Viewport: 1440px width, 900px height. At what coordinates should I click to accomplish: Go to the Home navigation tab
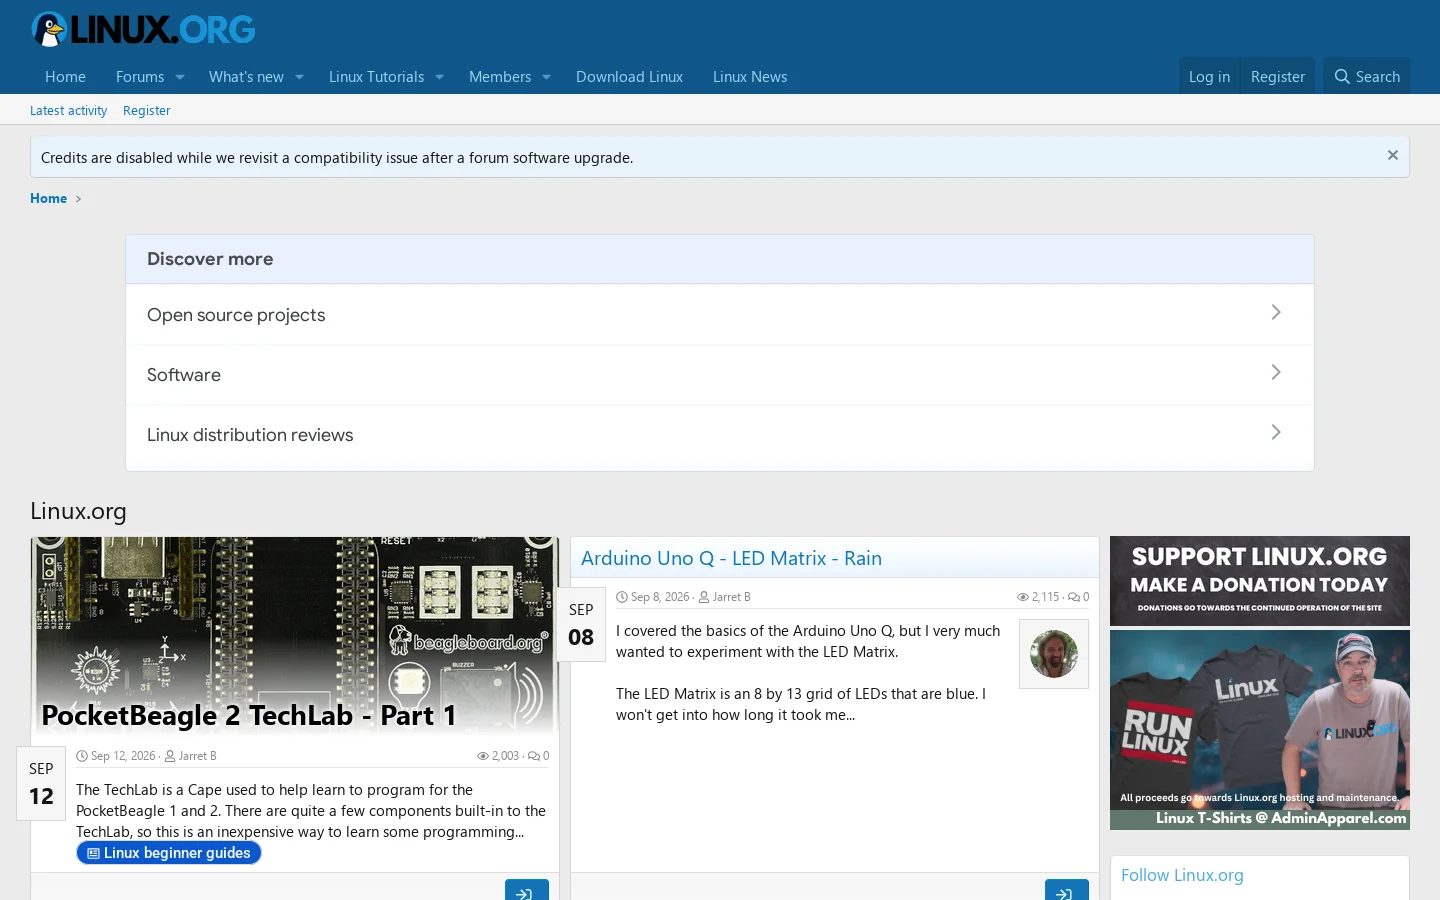(65, 77)
